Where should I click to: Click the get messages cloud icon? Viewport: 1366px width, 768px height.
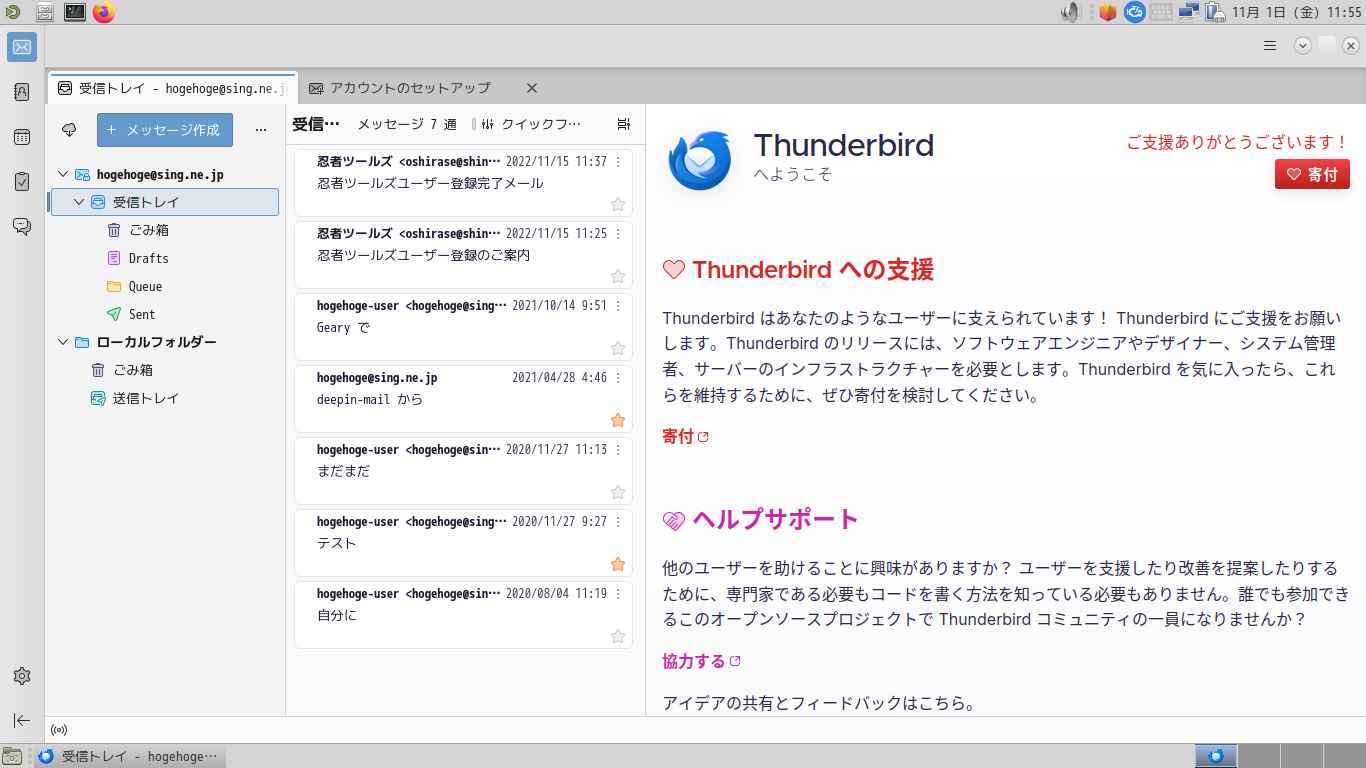(69, 130)
